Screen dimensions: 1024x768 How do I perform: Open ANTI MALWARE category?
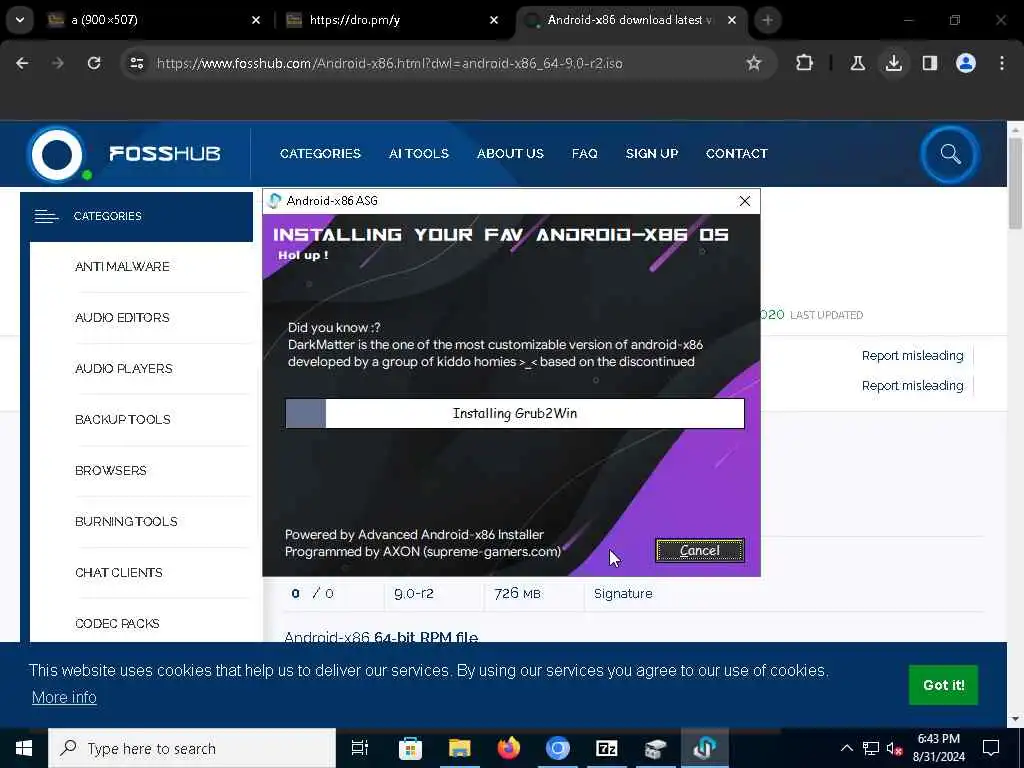(x=122, y=266)
